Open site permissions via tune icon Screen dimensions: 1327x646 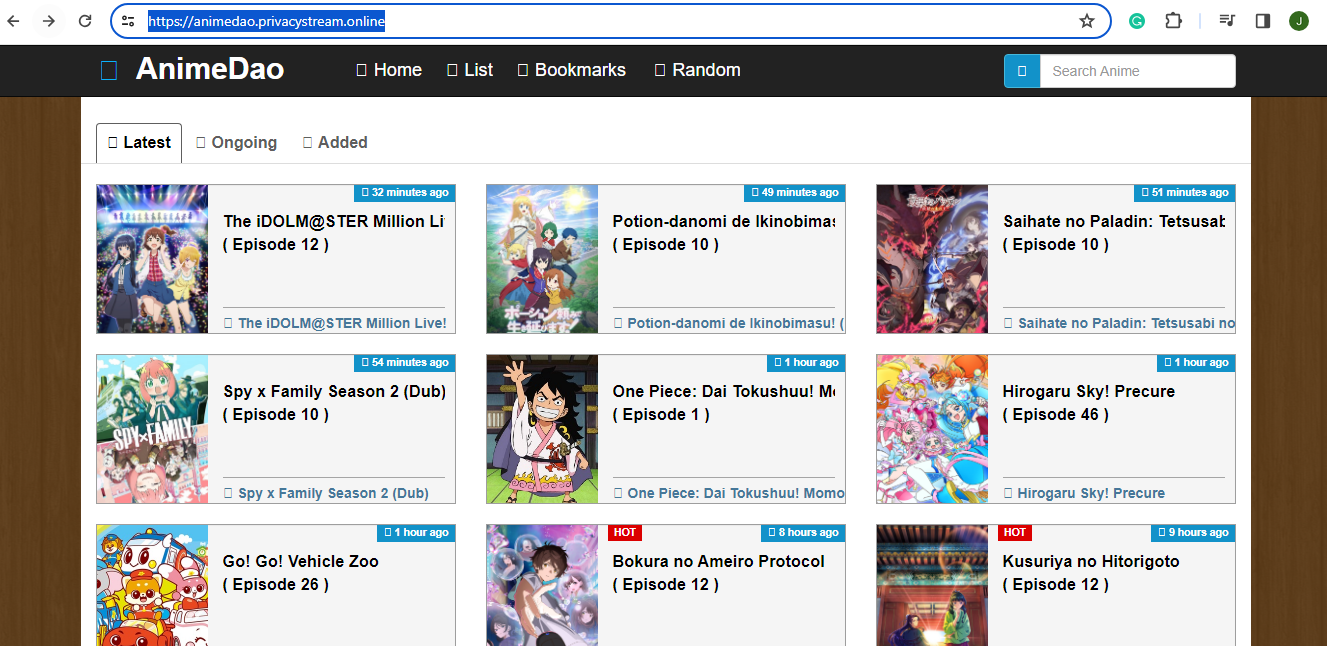pos(127,20)
